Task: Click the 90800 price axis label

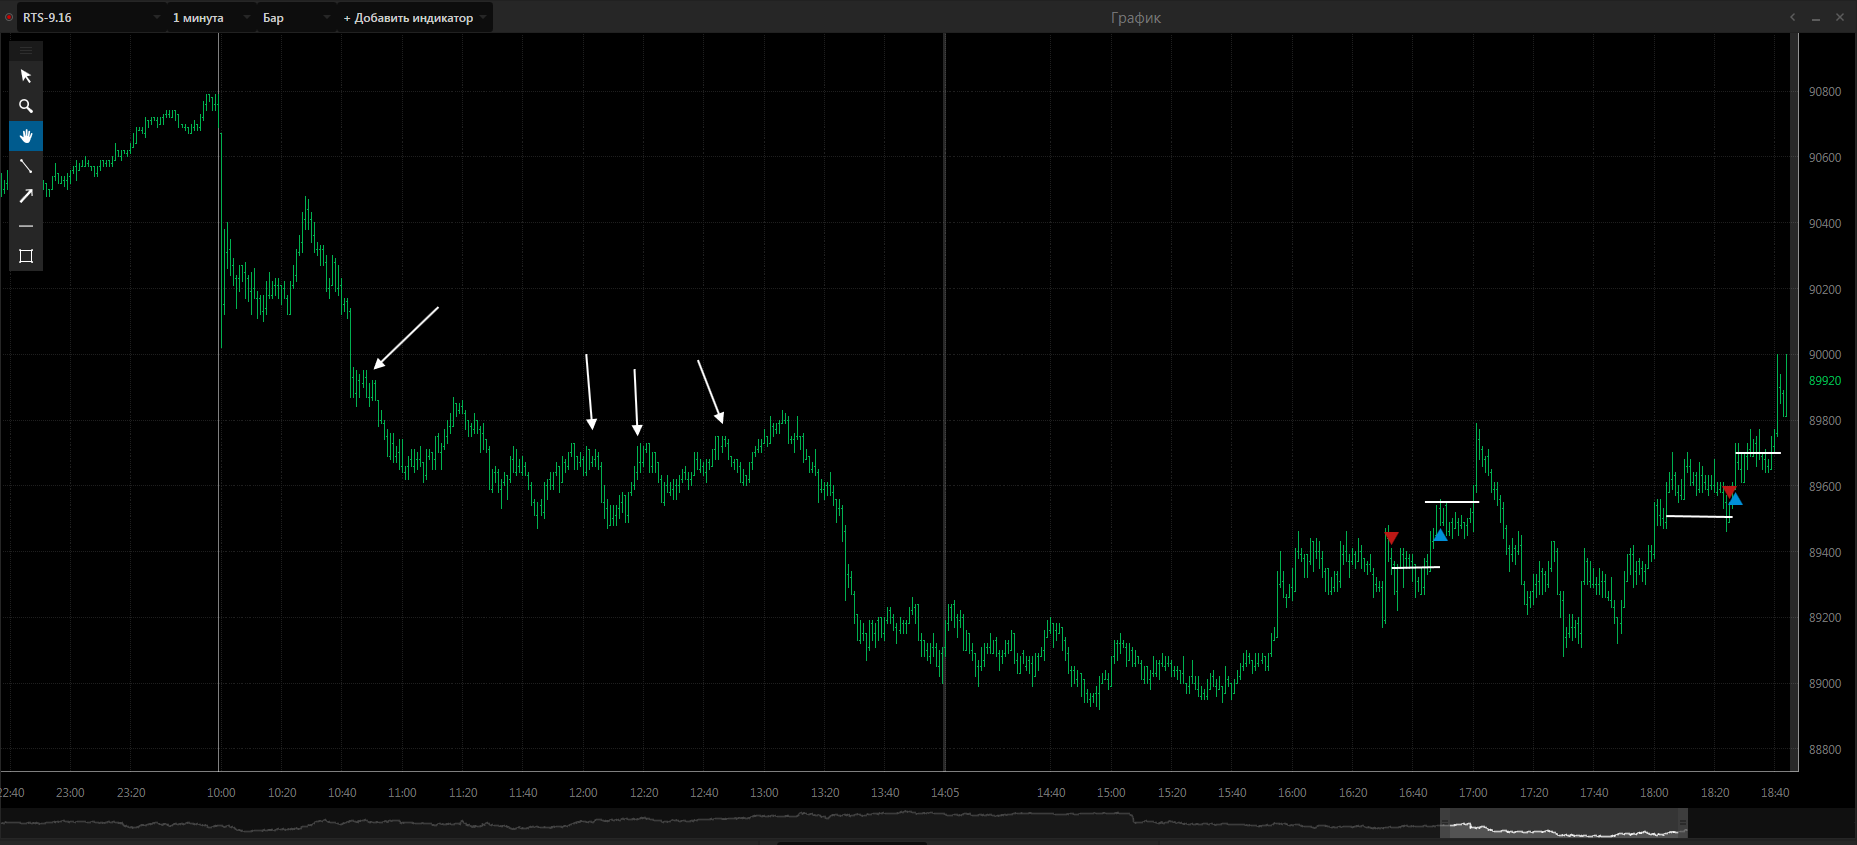Action: pyautogui.click(x=1825, y=92)
